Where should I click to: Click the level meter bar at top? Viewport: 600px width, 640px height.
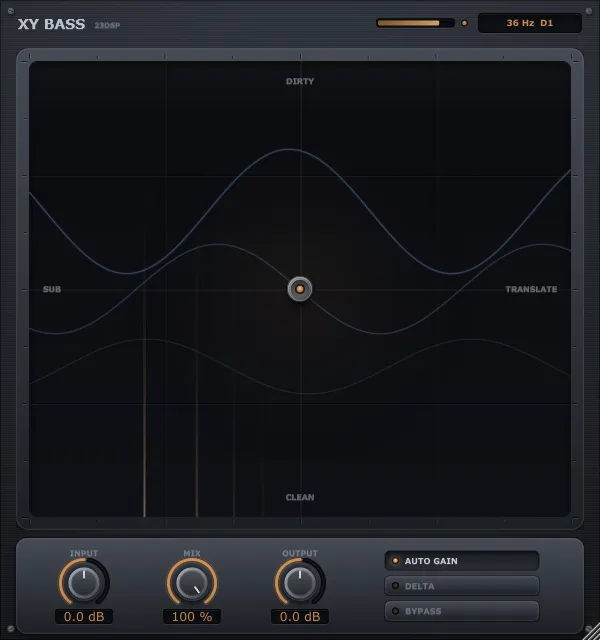click(415, 23)
